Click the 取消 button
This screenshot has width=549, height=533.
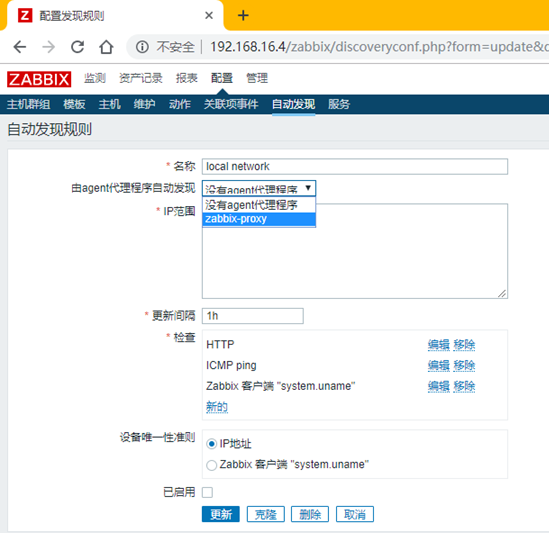pos(355,514)
